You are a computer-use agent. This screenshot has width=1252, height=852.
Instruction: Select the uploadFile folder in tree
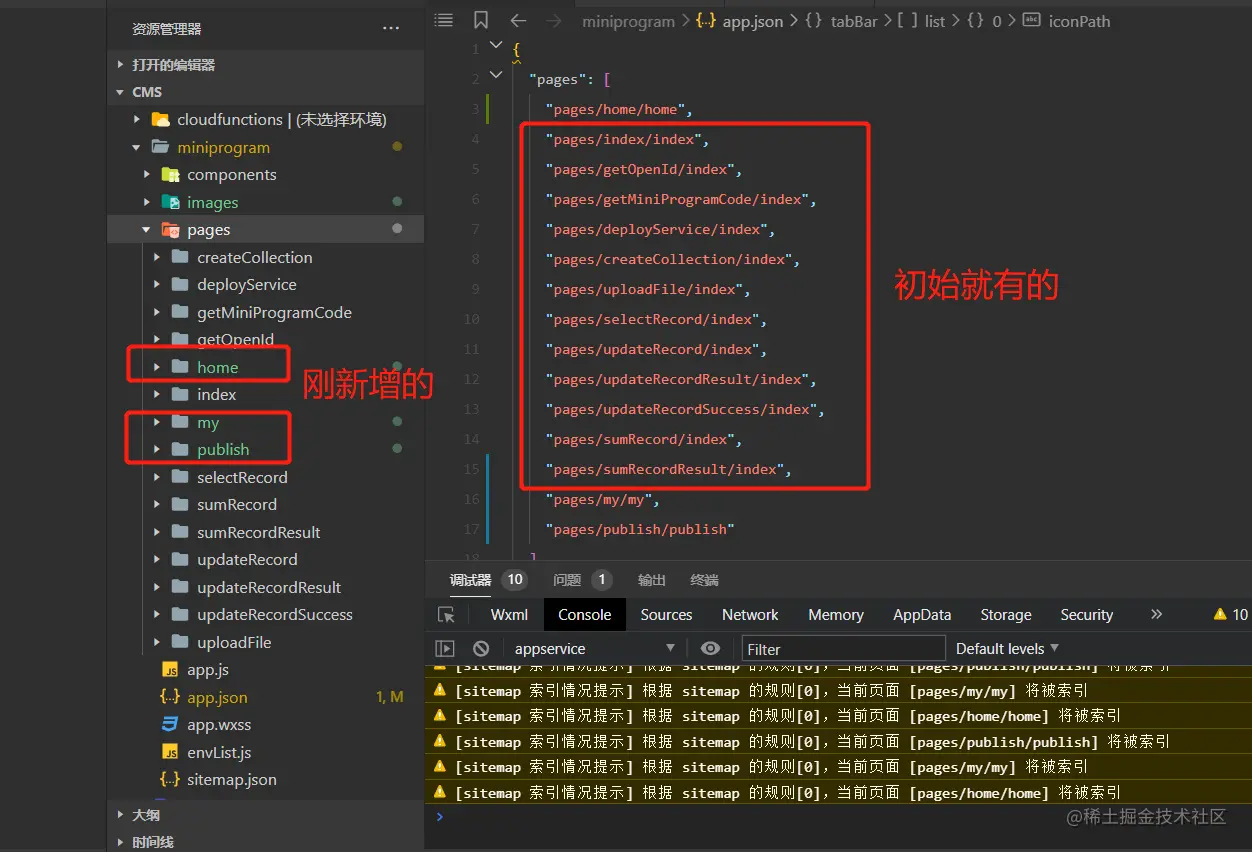click(234, 642)
